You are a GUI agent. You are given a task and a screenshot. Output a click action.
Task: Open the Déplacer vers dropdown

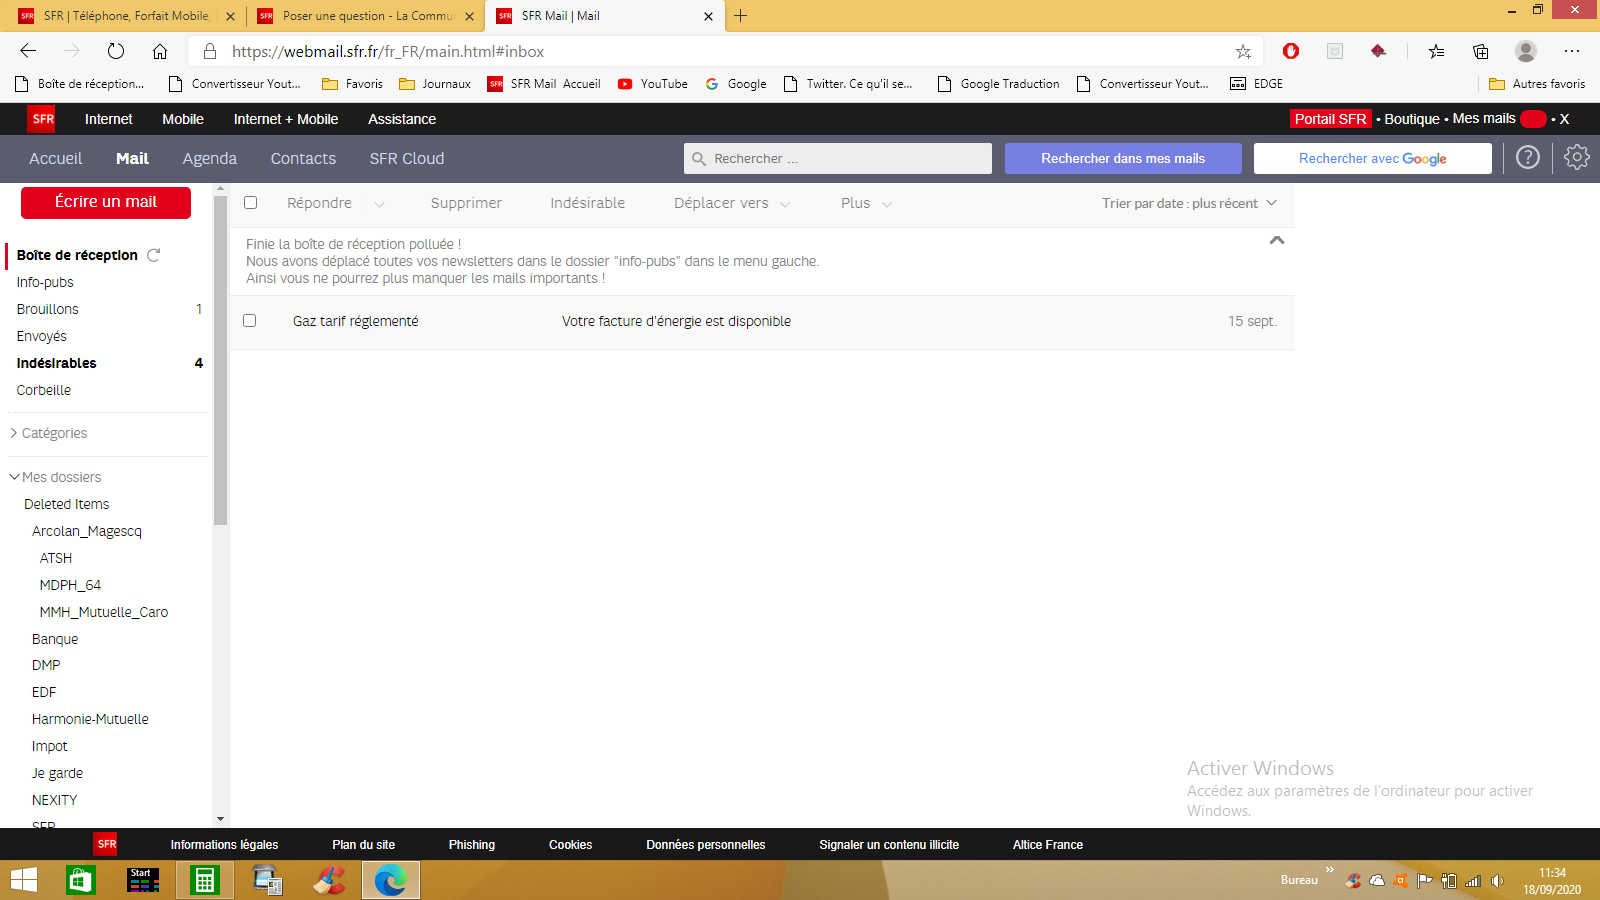coord(731,203)
